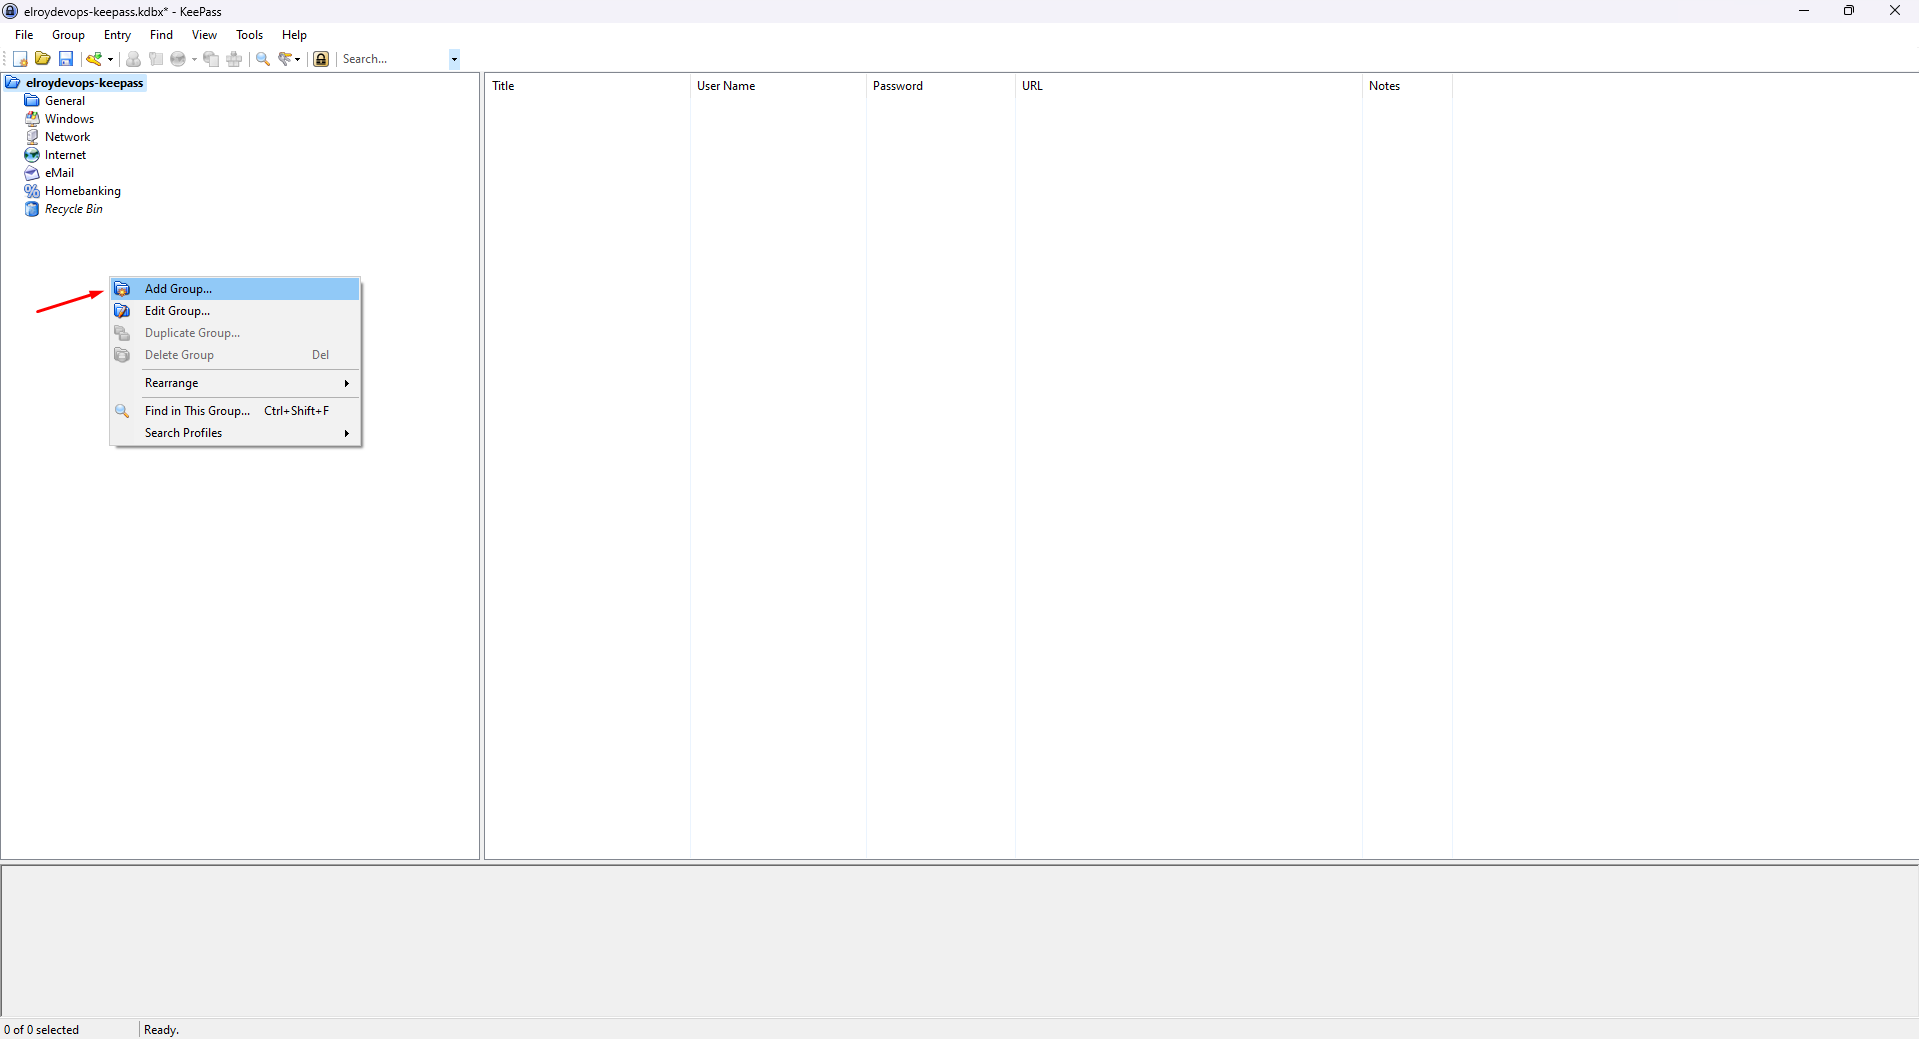The width and height of the screenshot is (1919, 1039).
Task: Open the Show Entries dropdown arrow
Action: click(x=298, y=59)
